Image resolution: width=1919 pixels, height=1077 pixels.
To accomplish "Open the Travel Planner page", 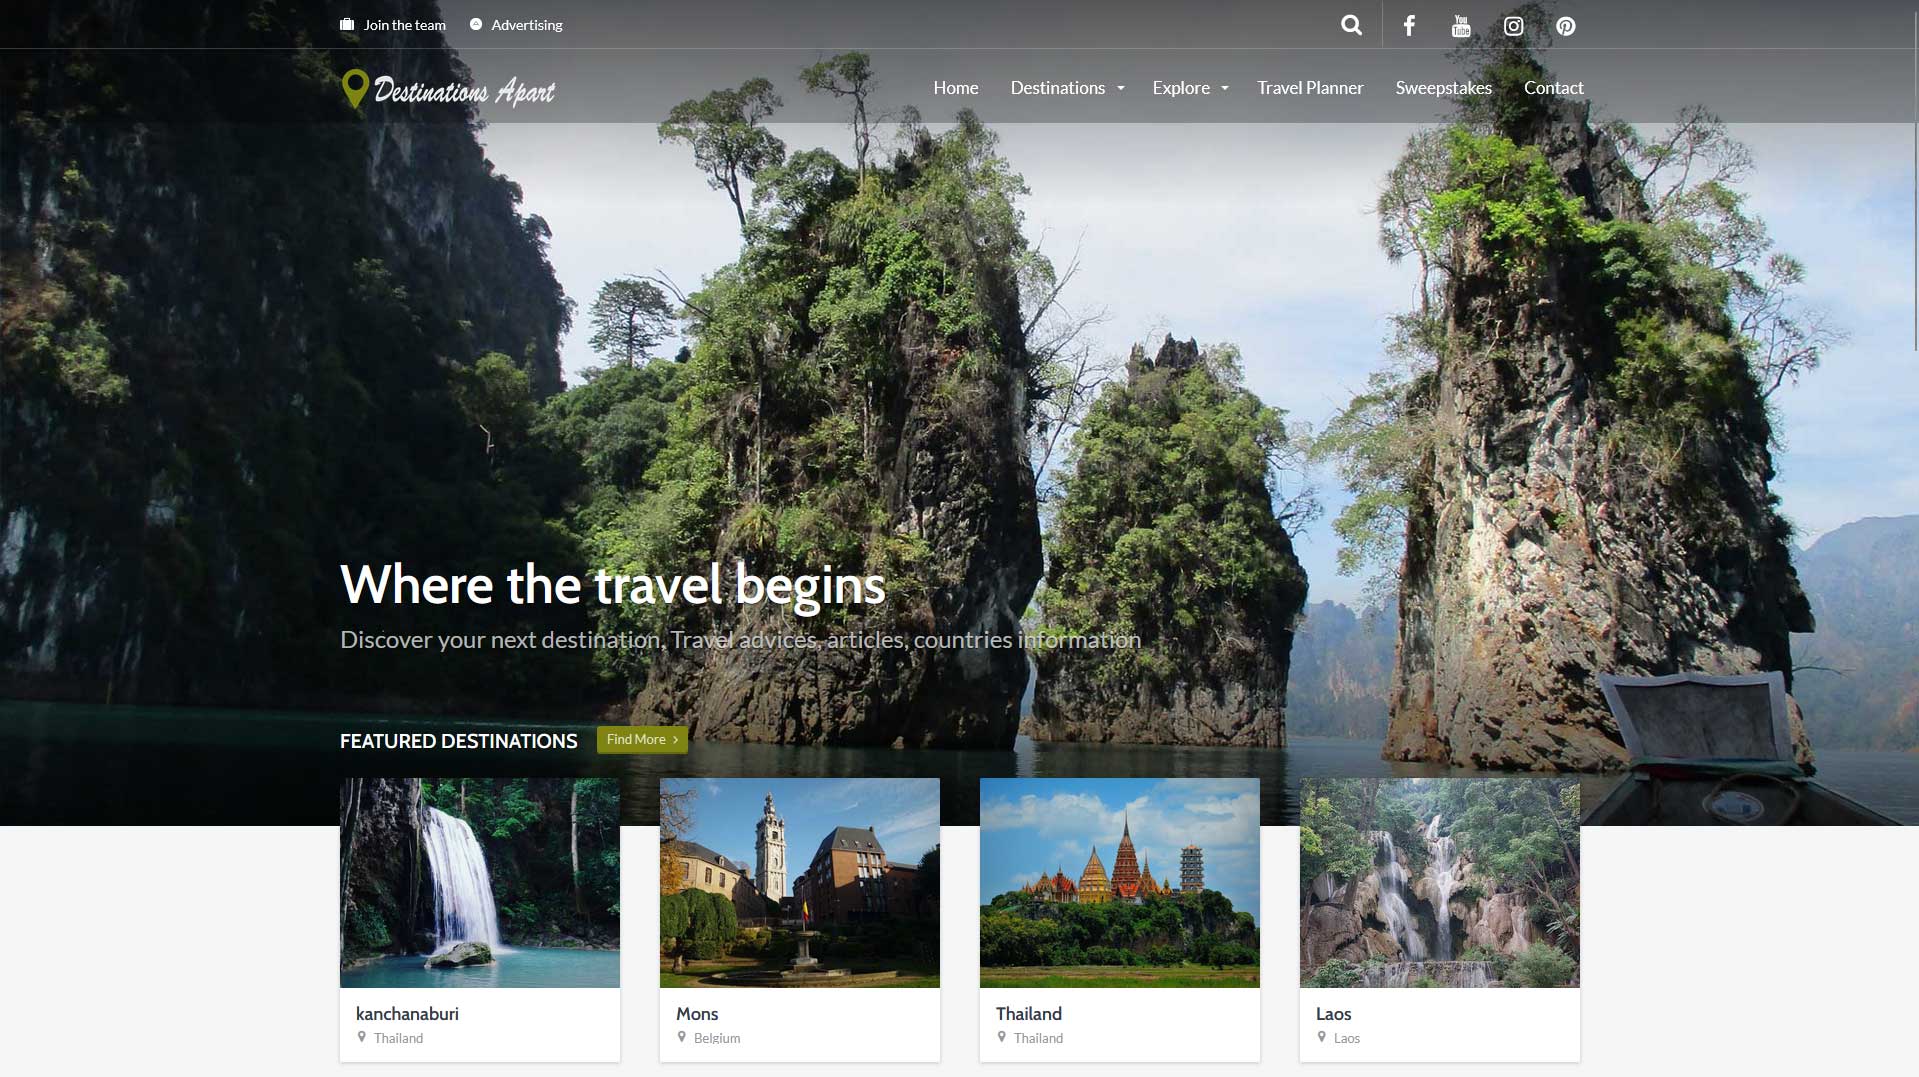I will (1310, 88).
